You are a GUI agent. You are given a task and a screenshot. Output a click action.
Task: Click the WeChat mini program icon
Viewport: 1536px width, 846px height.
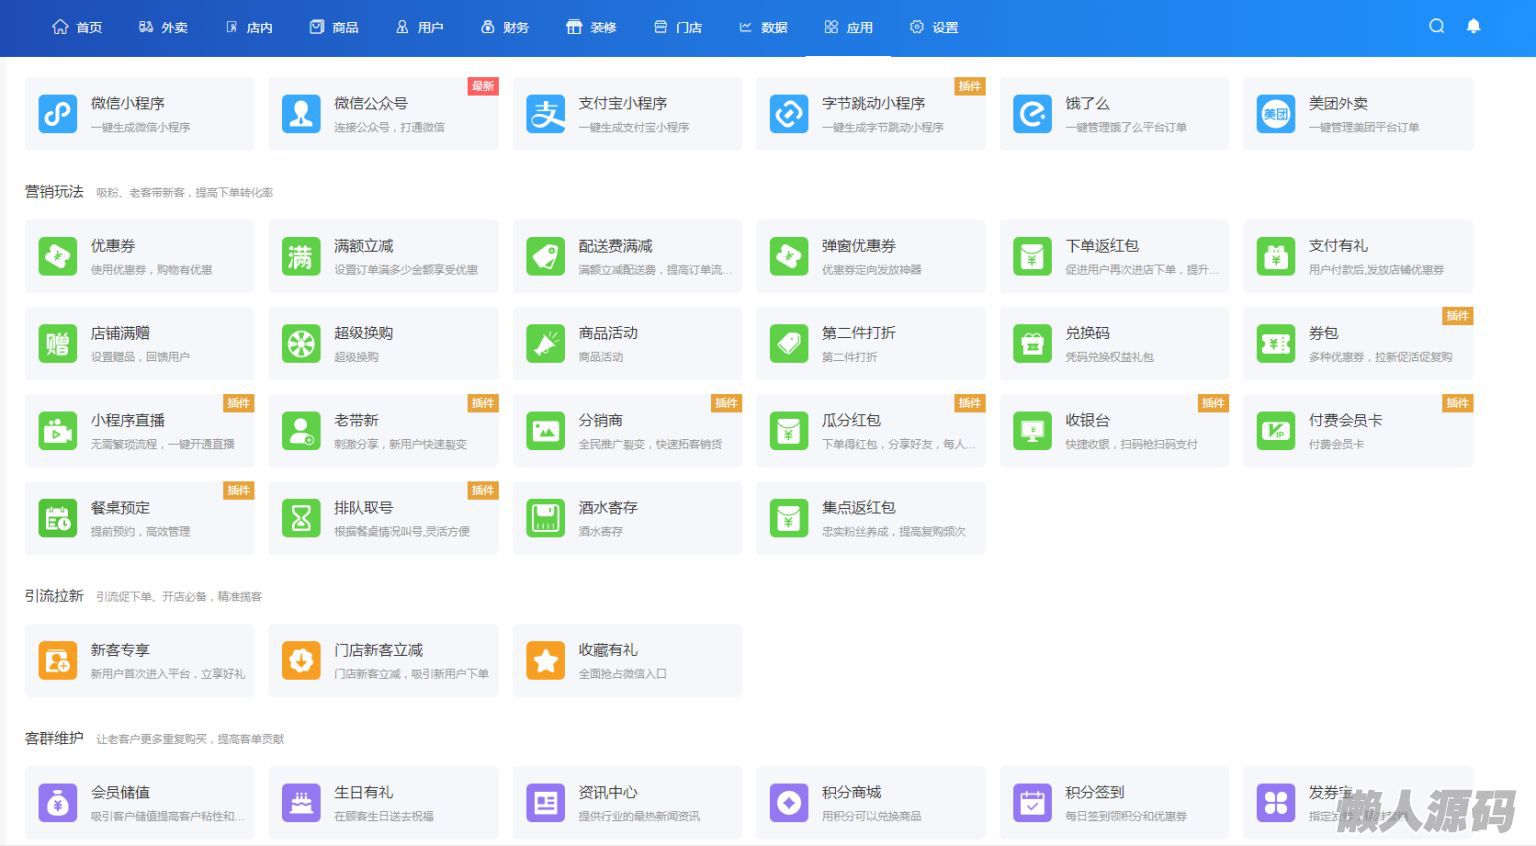(58, 114)
